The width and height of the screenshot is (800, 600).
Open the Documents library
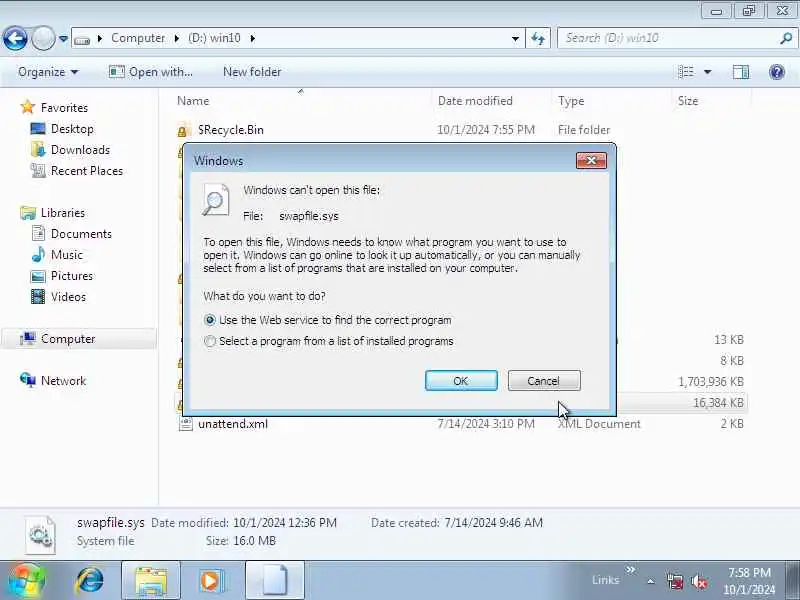click(81, 234)
